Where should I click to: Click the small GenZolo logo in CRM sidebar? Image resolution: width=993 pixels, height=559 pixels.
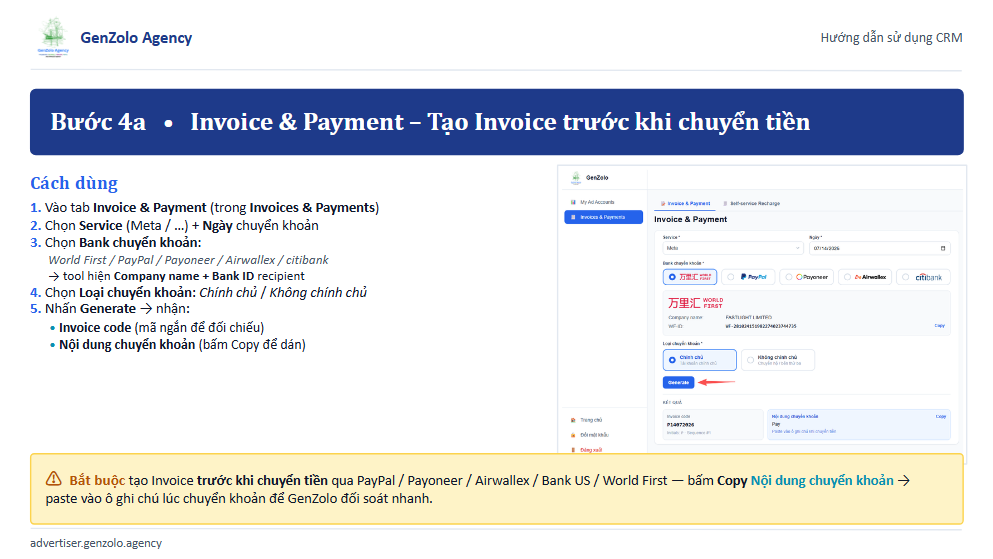576,178
